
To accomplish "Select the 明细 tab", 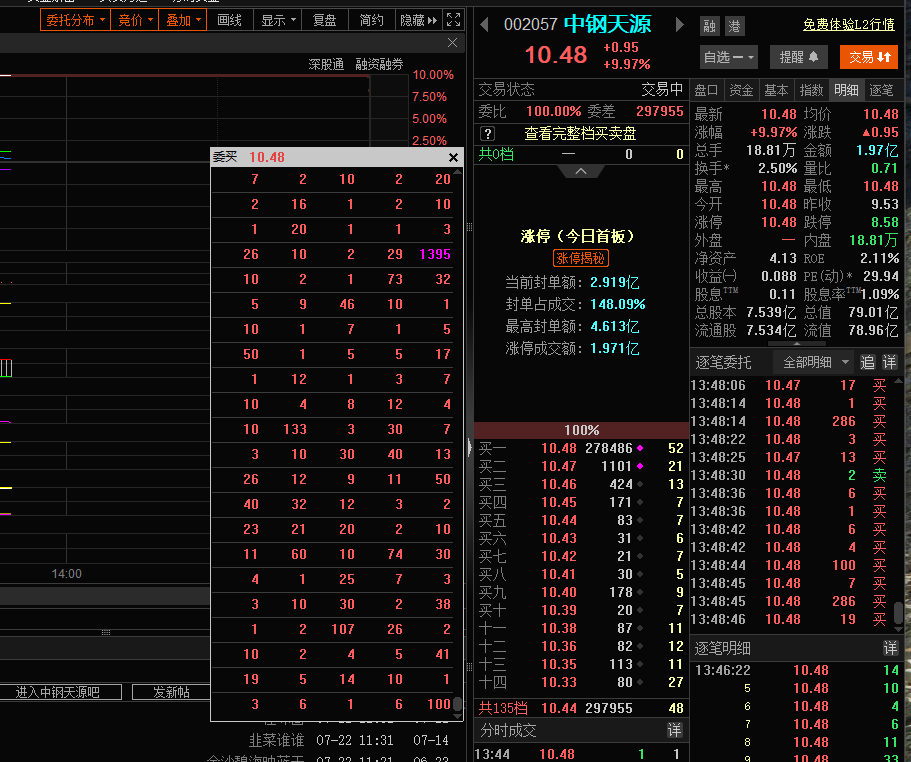I will (x=846, y=90).
